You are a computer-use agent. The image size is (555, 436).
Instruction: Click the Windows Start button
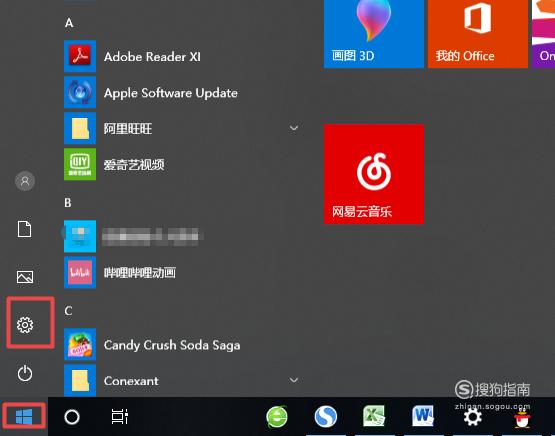[24, 416]
